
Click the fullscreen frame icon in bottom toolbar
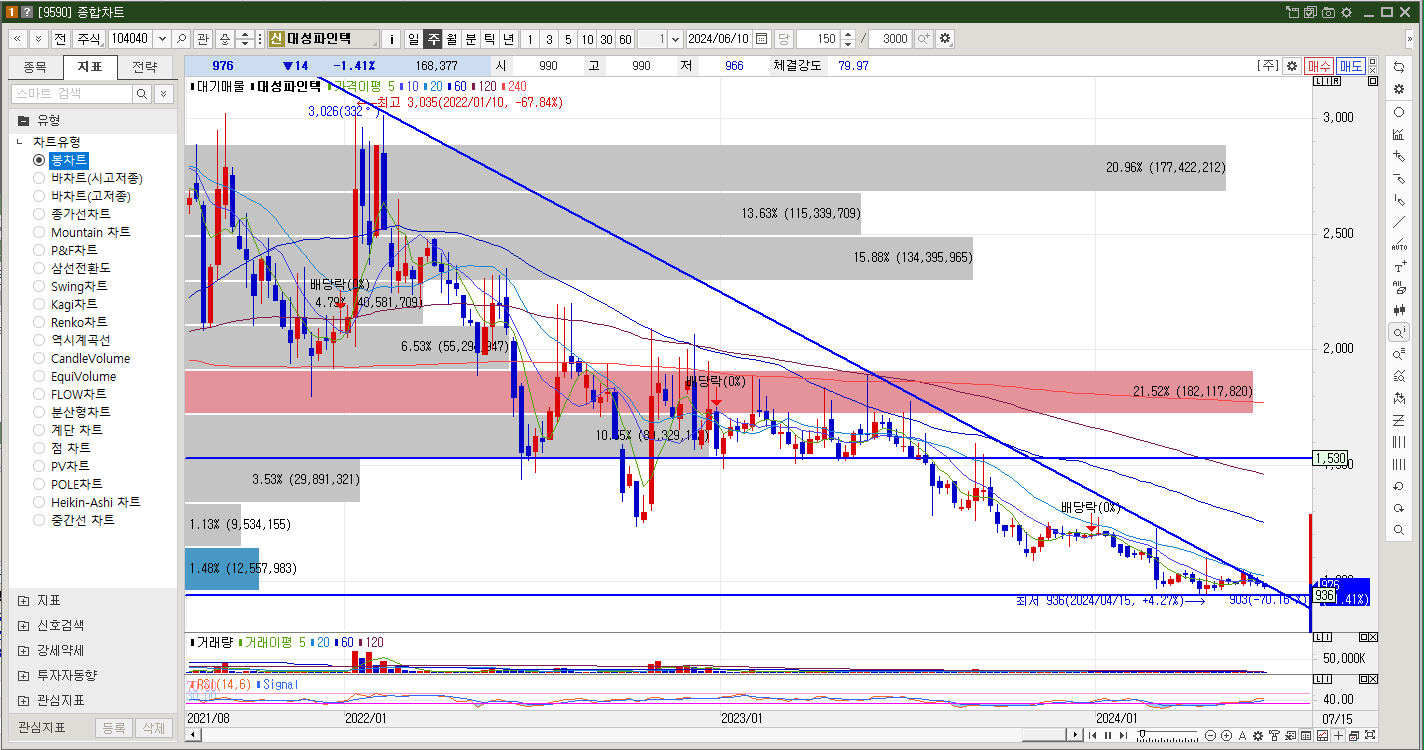click(x=1370, y=735)
